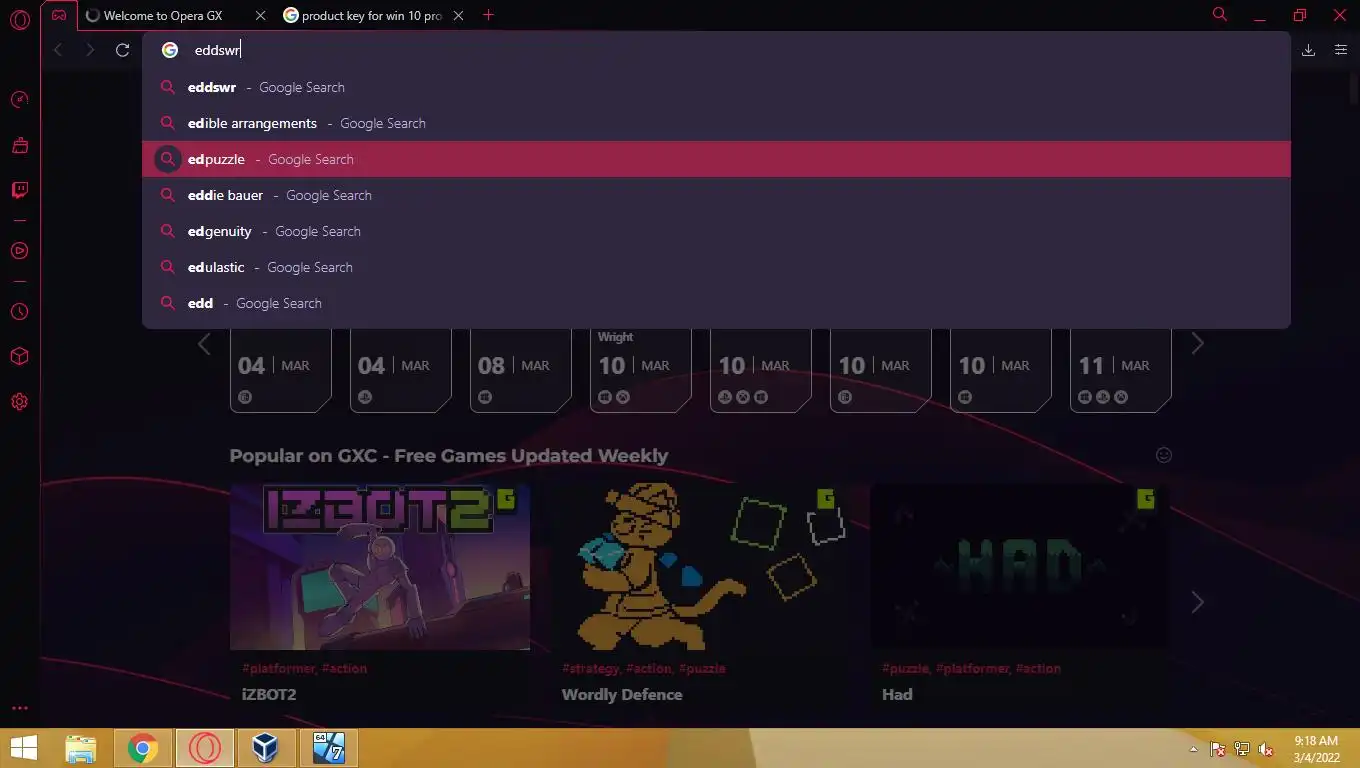Viewport: 1360px width, 768px height.
Task: Open sidebar three-dots setup menu
Action: coord(19,708)
